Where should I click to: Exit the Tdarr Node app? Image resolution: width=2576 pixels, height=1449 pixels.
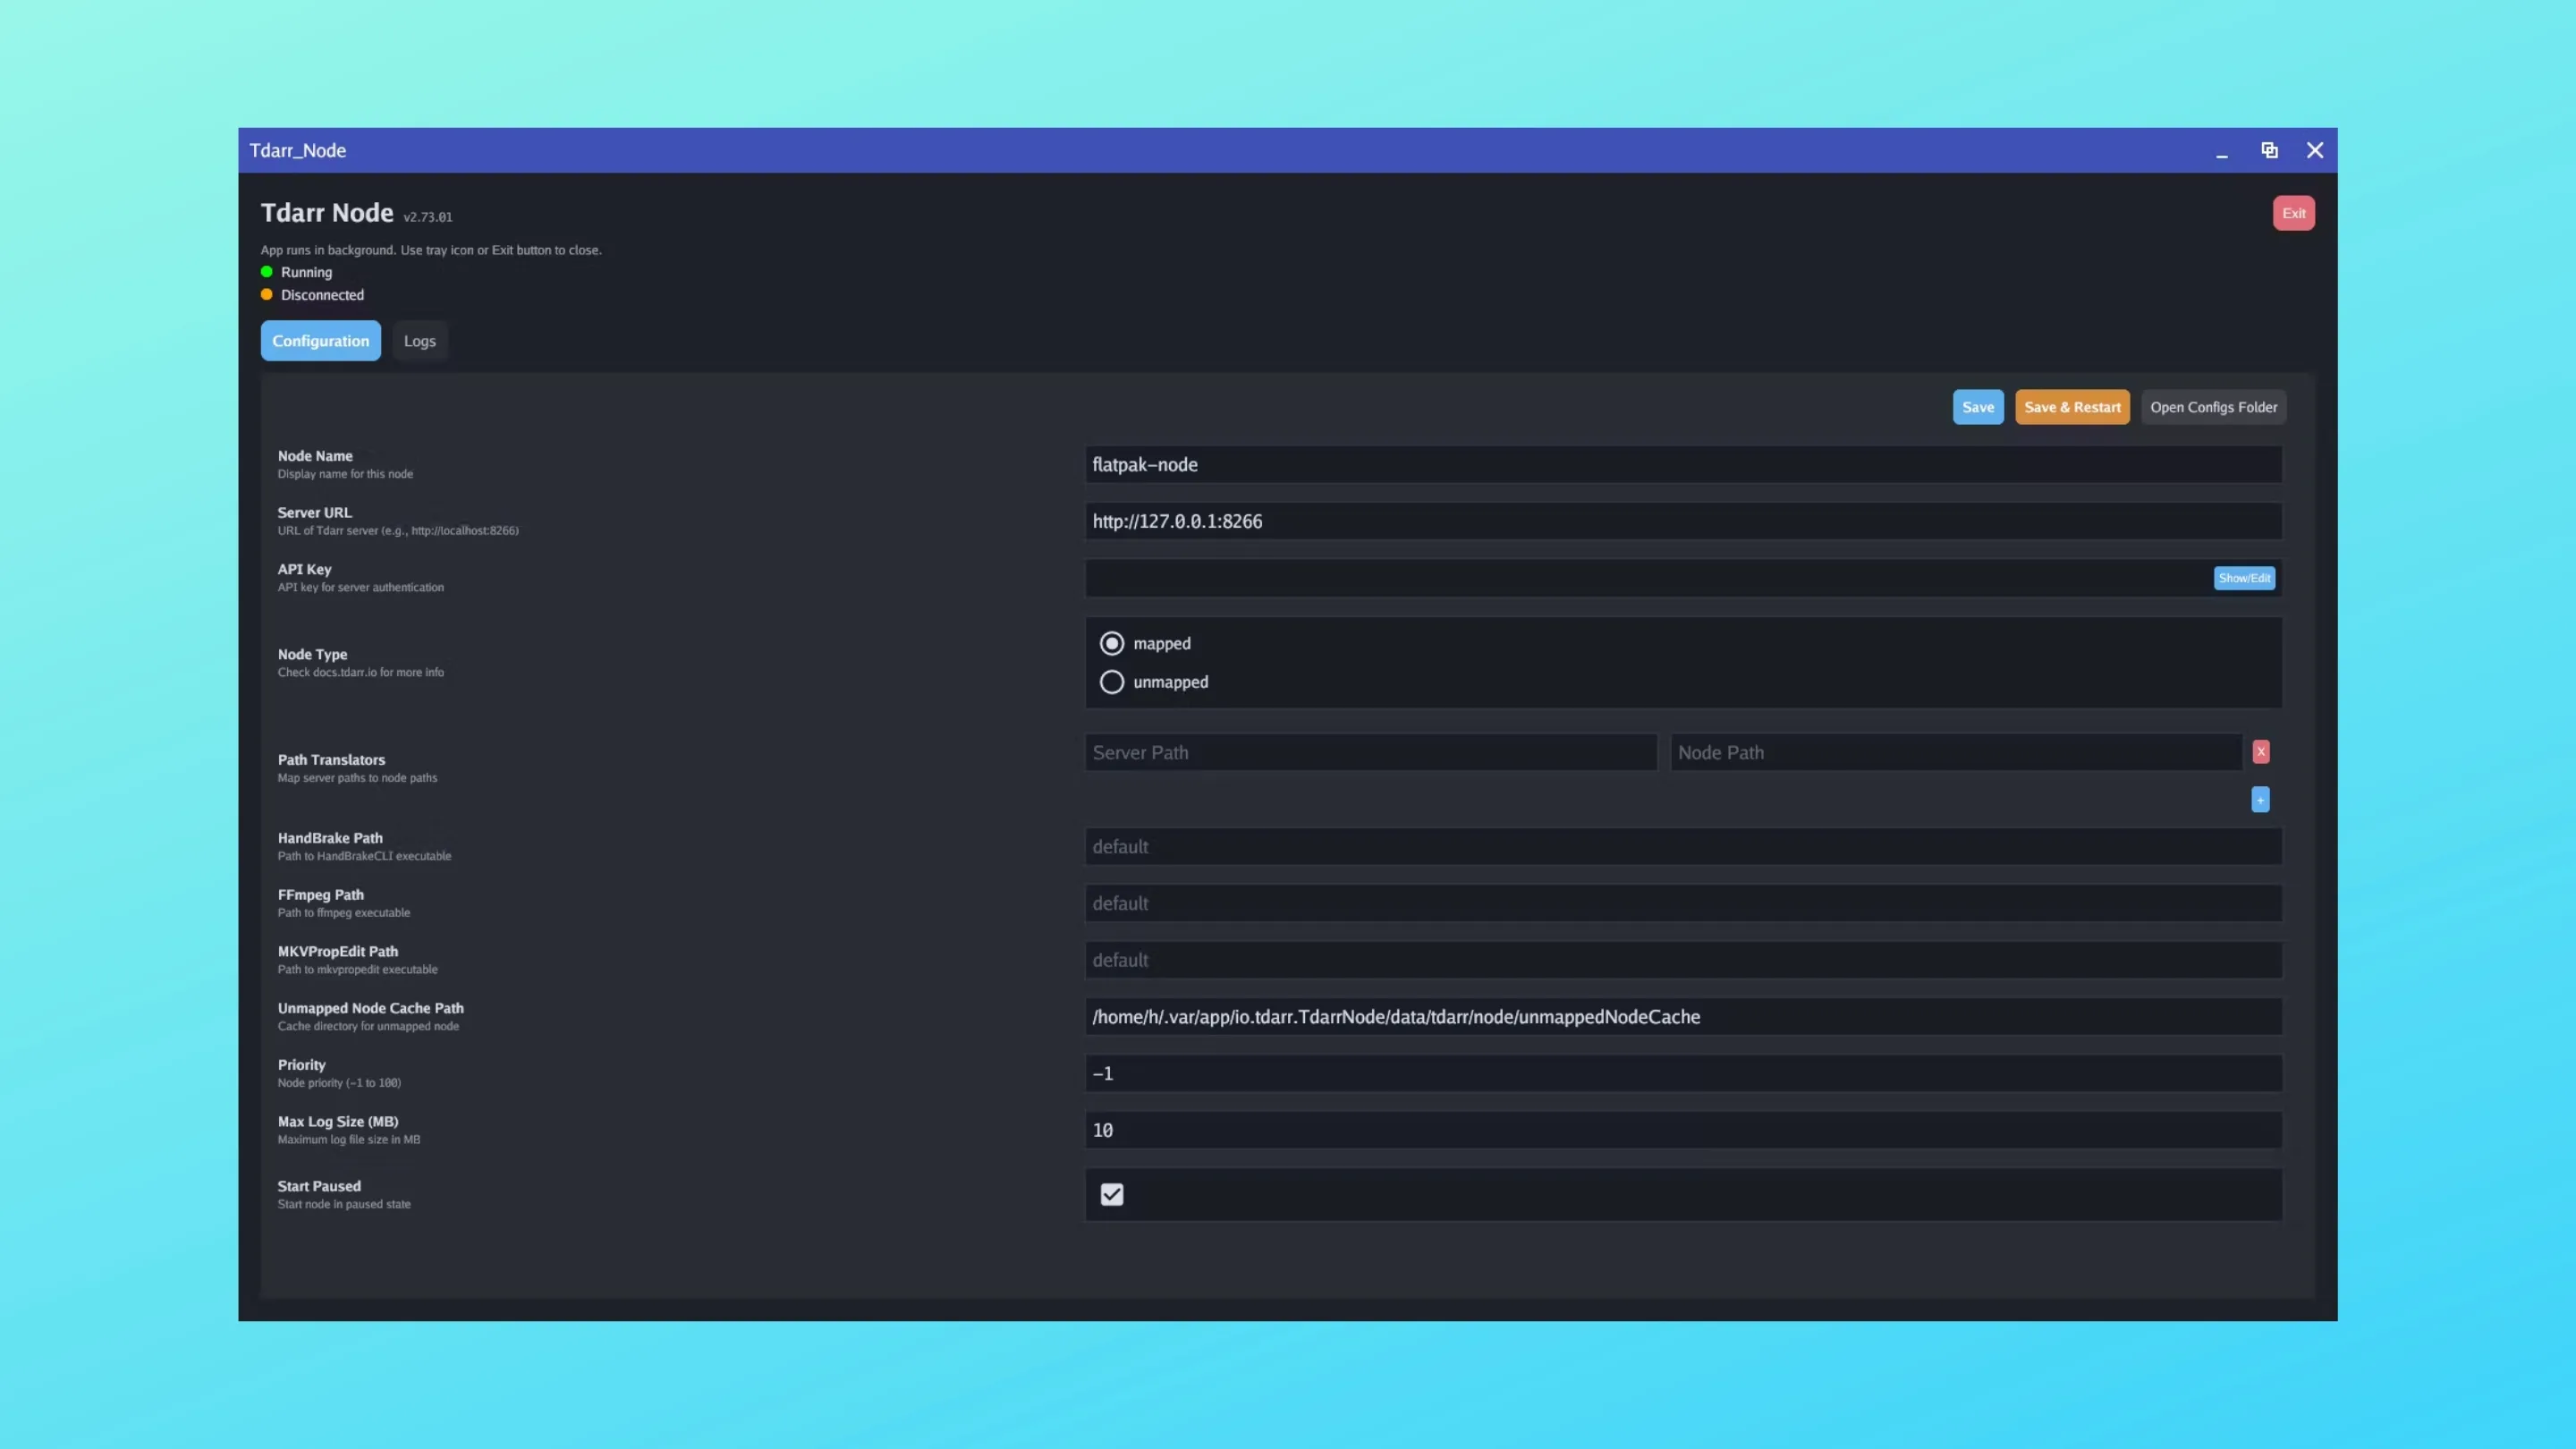[2294, 213]
